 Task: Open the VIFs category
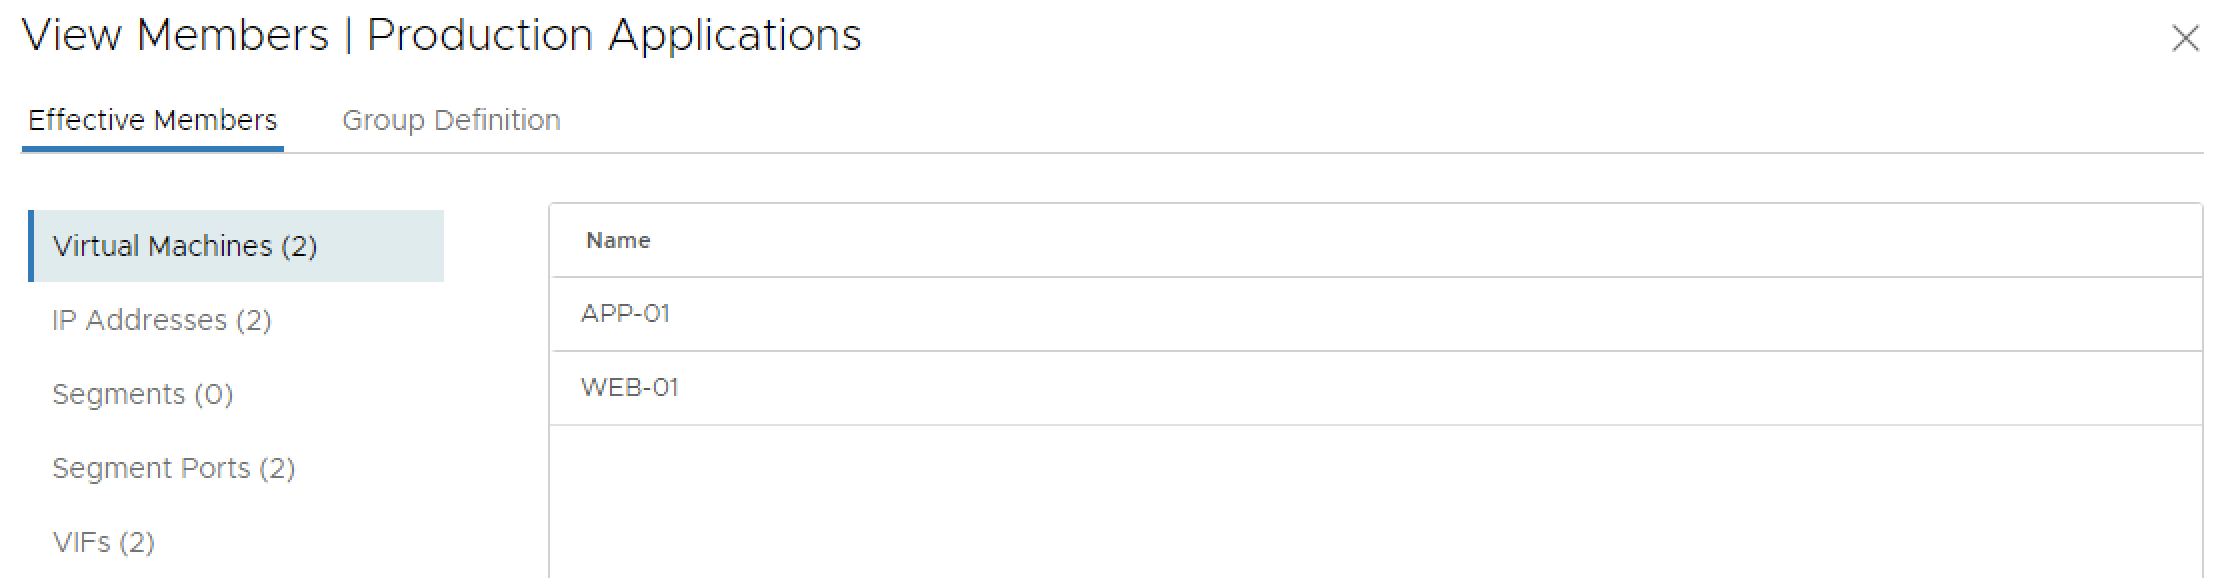coord(103,542)
